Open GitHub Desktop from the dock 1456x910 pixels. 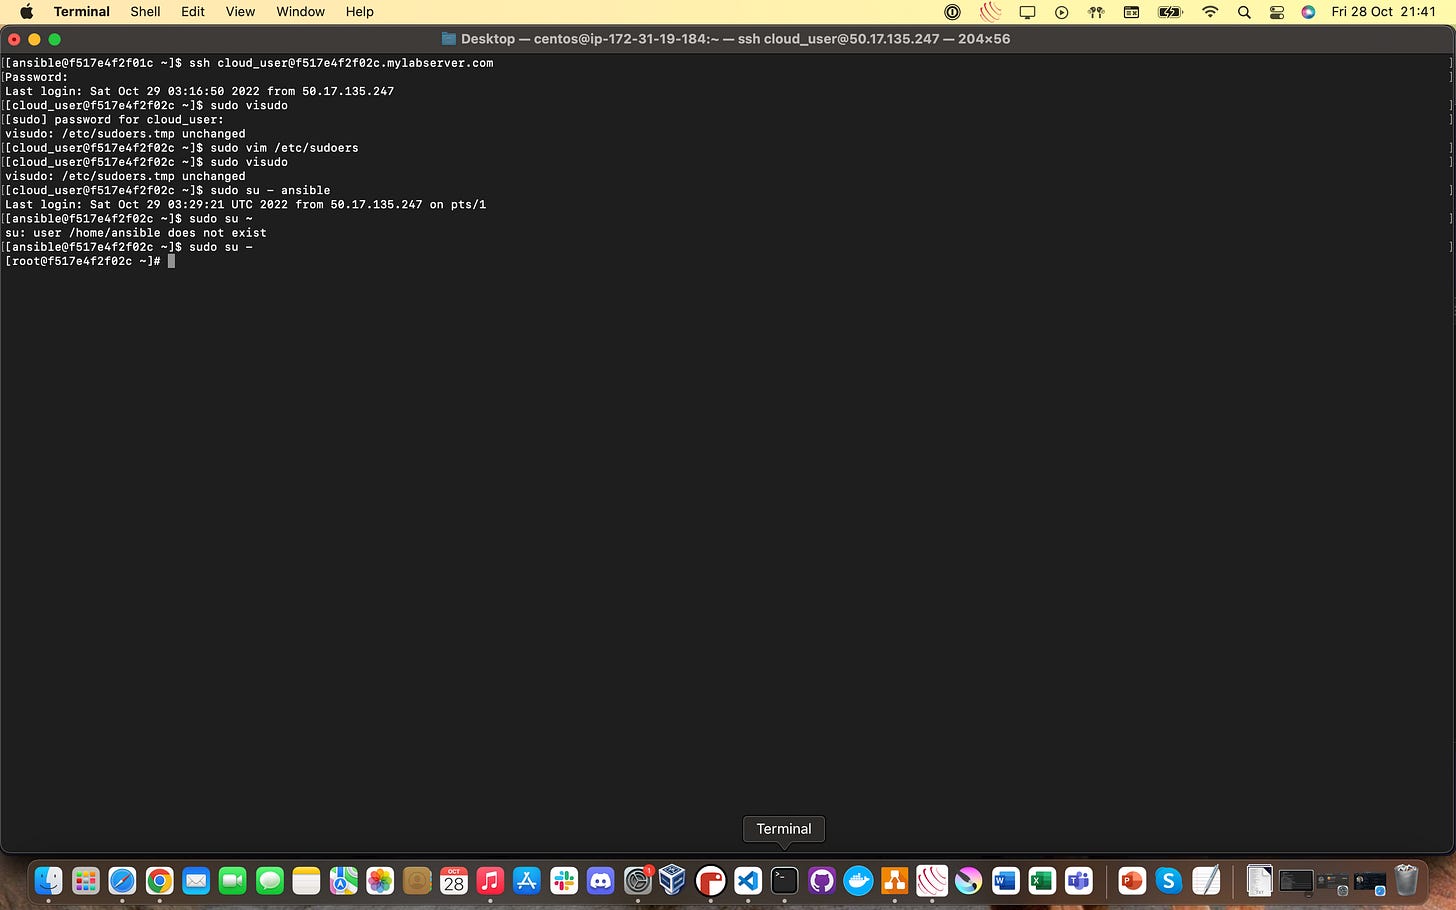point(821,881)
